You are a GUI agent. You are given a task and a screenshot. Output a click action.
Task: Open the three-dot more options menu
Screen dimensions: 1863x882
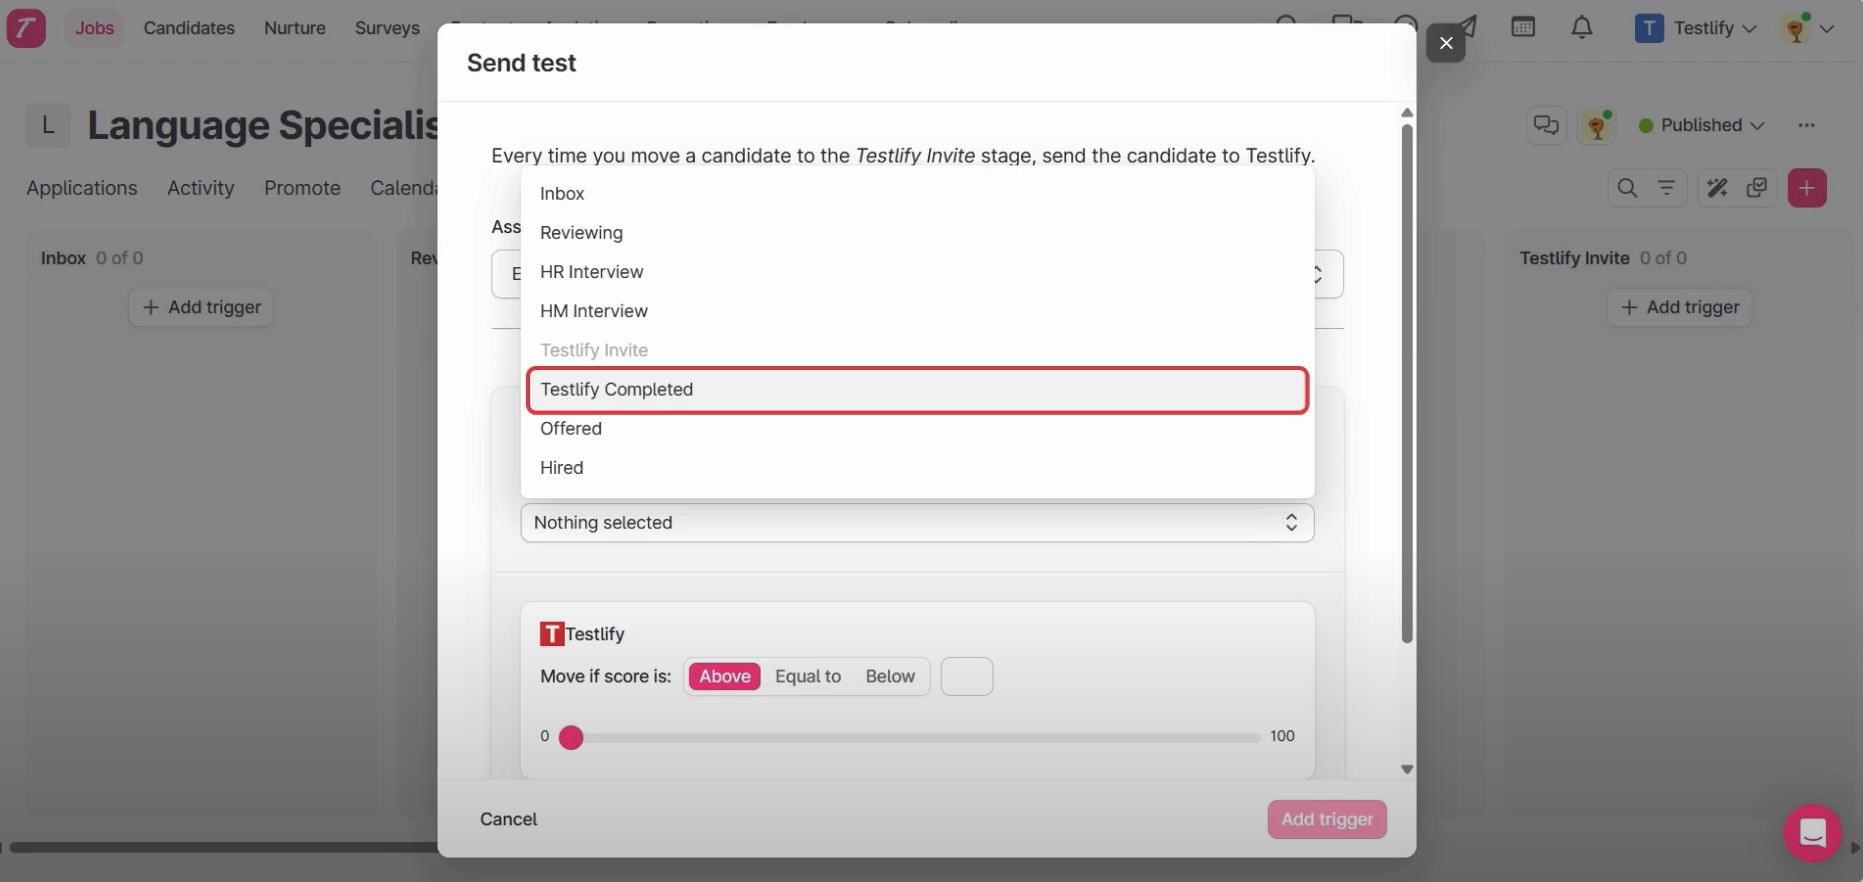tap(1806, 125)
